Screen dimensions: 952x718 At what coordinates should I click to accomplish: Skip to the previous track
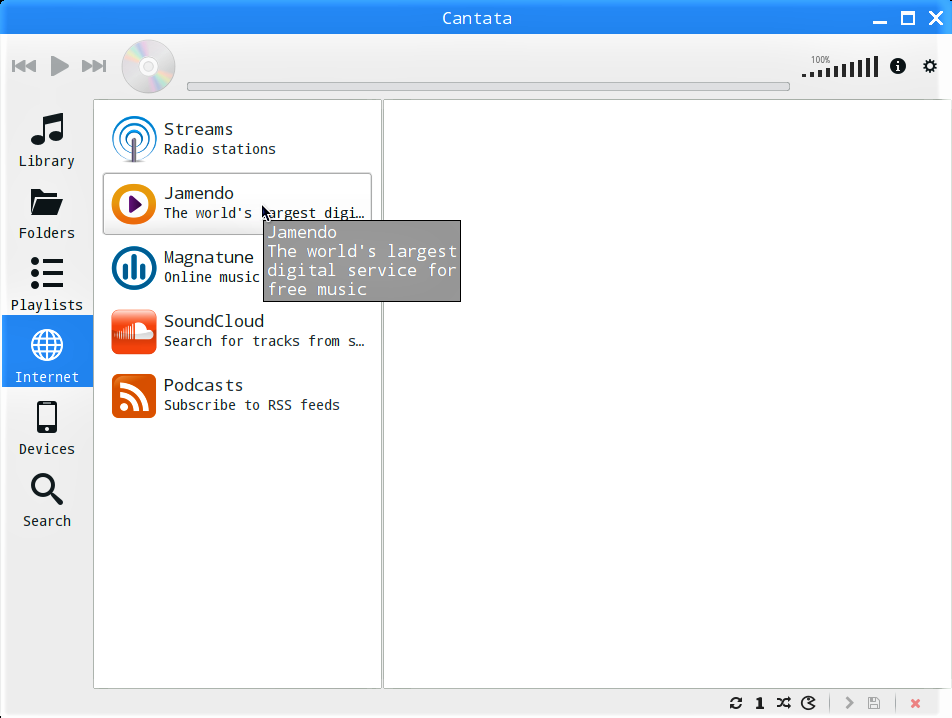[x=24, y=66]
